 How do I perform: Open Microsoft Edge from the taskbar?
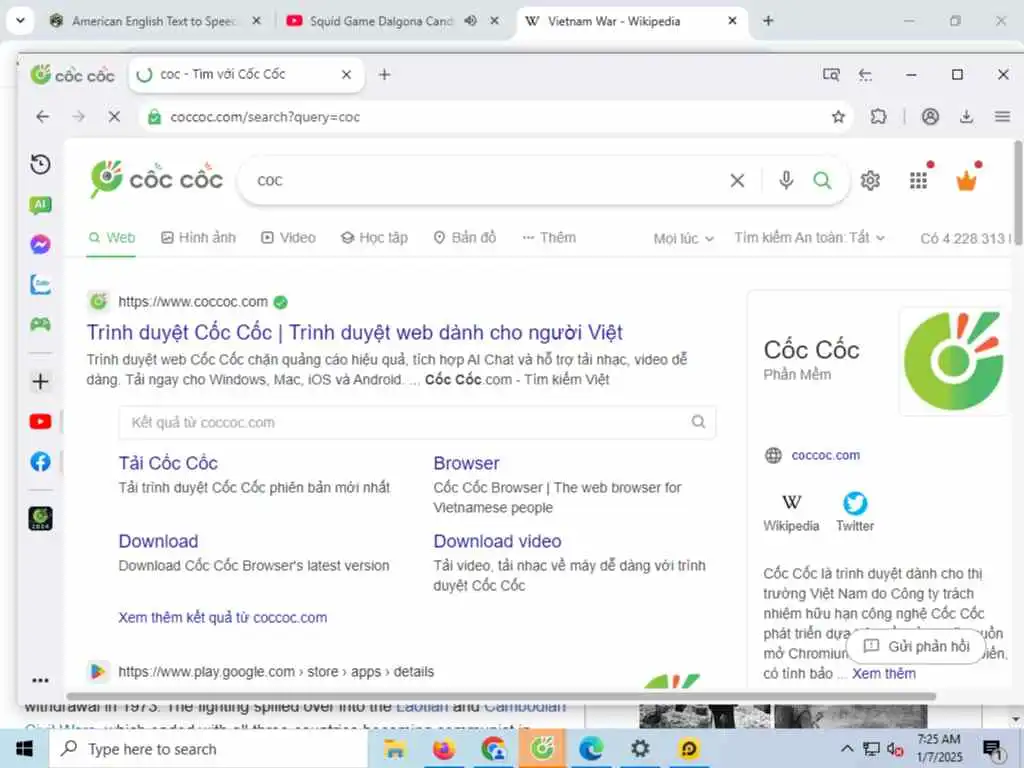tap(590, 748)
